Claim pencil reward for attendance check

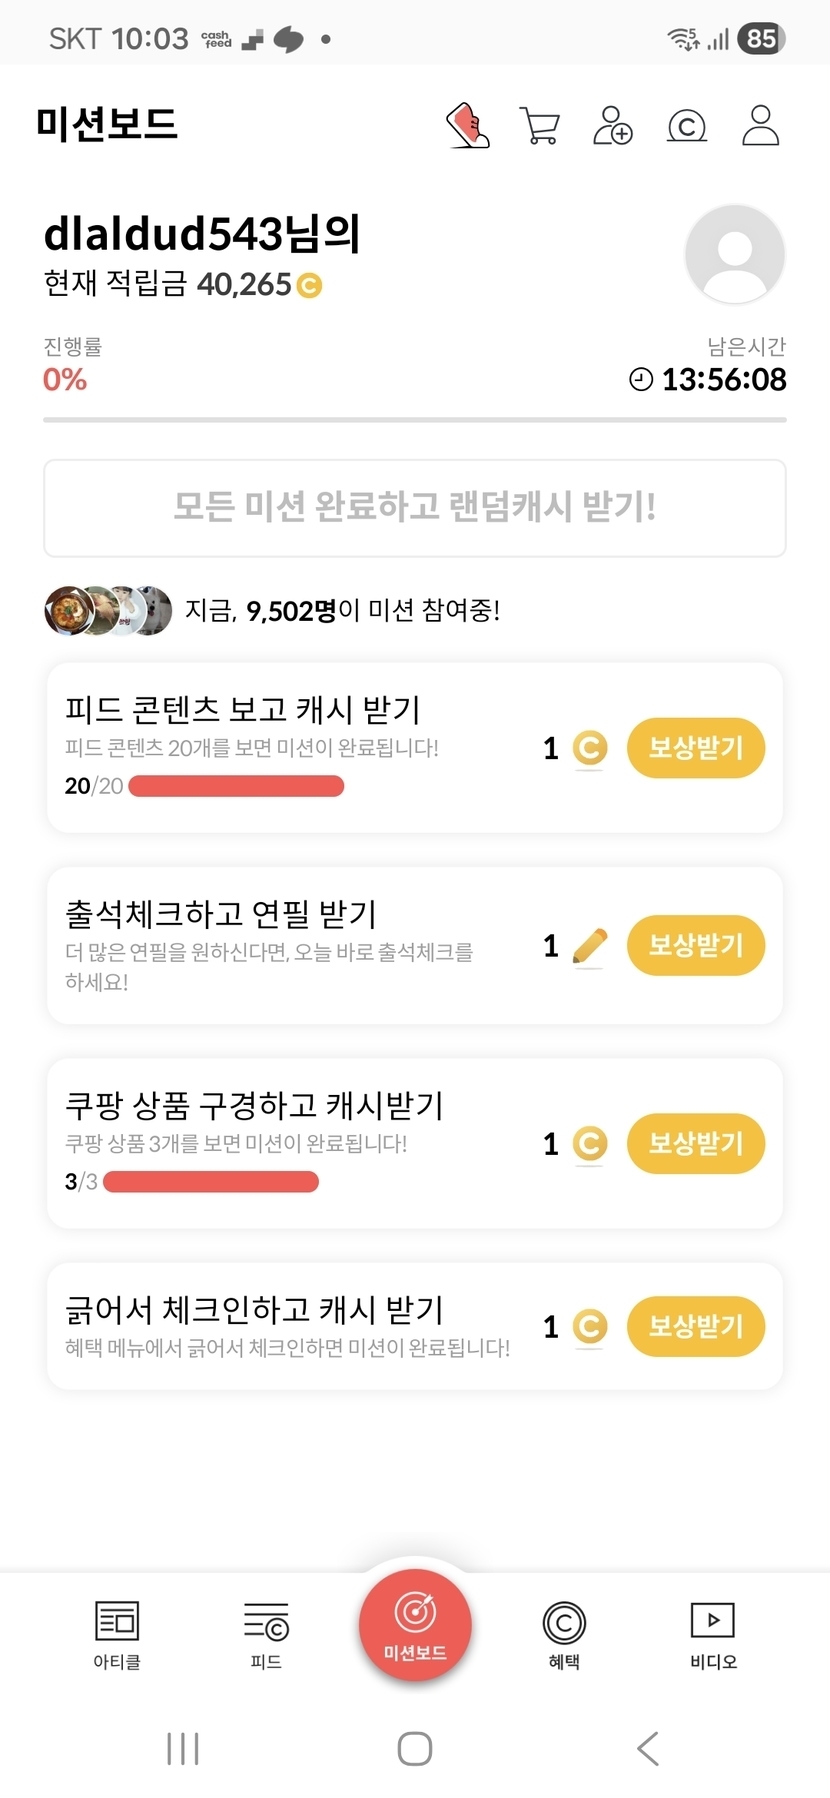pyautogui.click(x=696, y=945)
